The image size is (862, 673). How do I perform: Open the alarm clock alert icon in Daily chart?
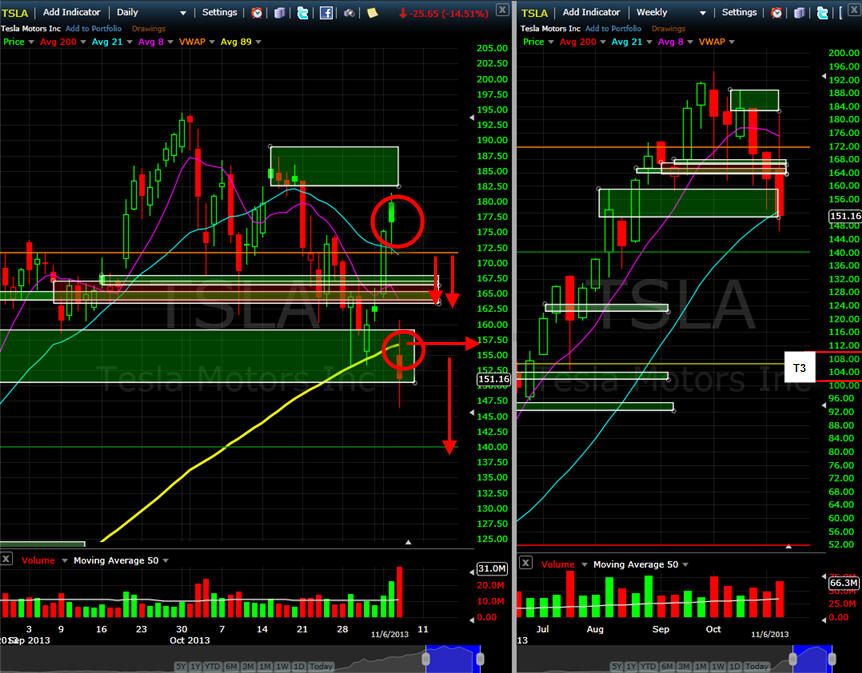pos(257,12)
